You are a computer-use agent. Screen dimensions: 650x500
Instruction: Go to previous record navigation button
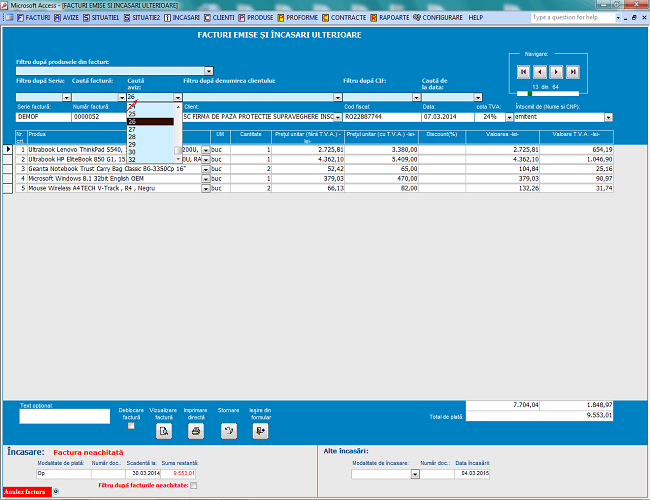point(540,72)
